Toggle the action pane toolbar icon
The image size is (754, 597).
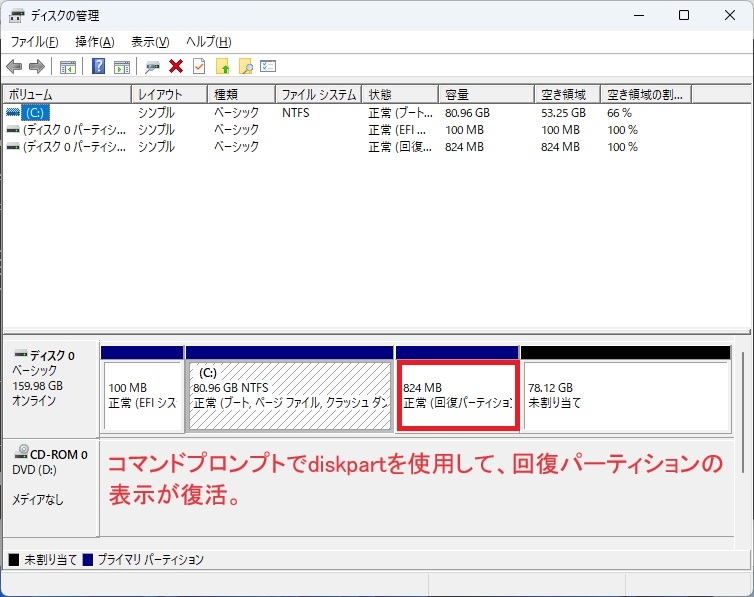[122, 67]
